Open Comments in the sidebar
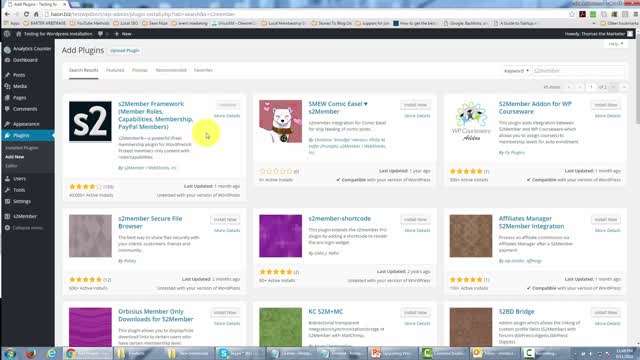 pyautogui.click(x=24, y=109)
